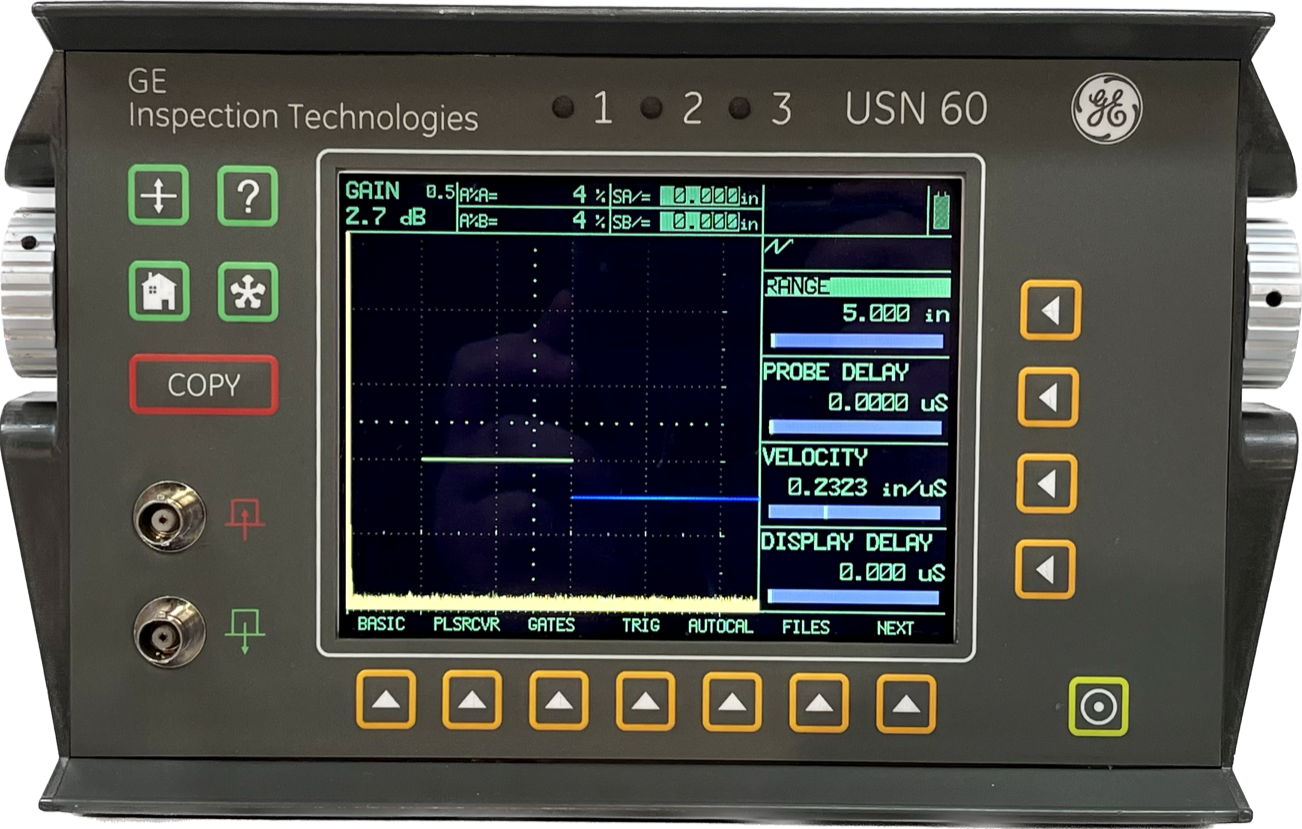Tap the up-arrow key under FILES
This screenshot has height=829, width=1302.
tap(819, 703)
